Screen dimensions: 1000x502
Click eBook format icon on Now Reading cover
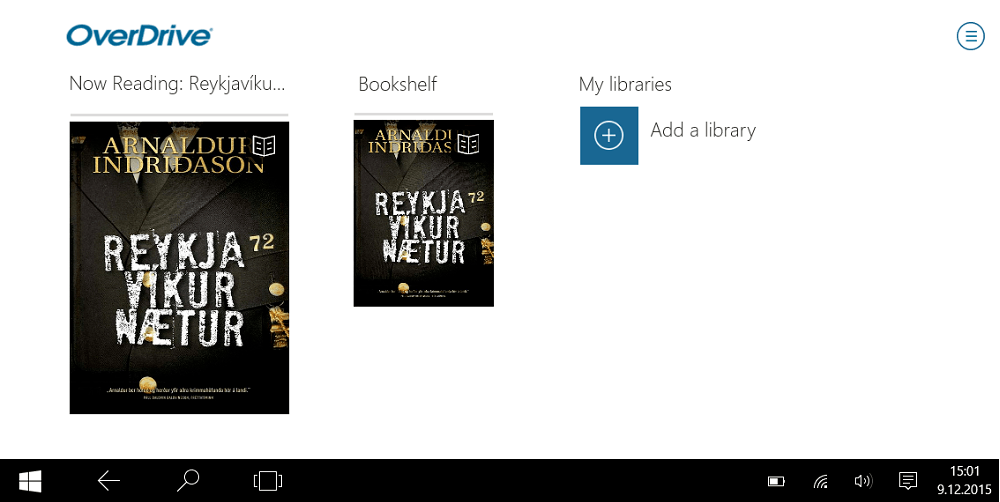pos(264,146)
